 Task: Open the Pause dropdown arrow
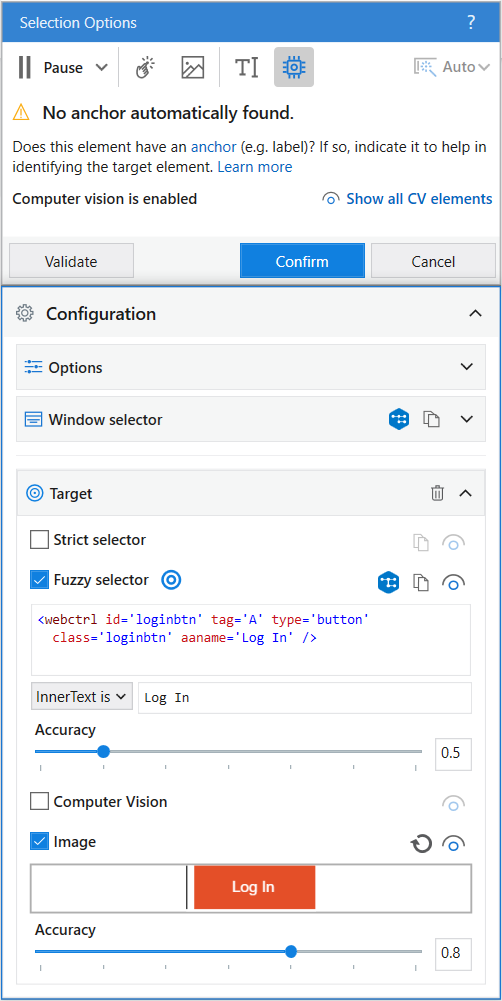pyautogui.click(x=101, y=68)
